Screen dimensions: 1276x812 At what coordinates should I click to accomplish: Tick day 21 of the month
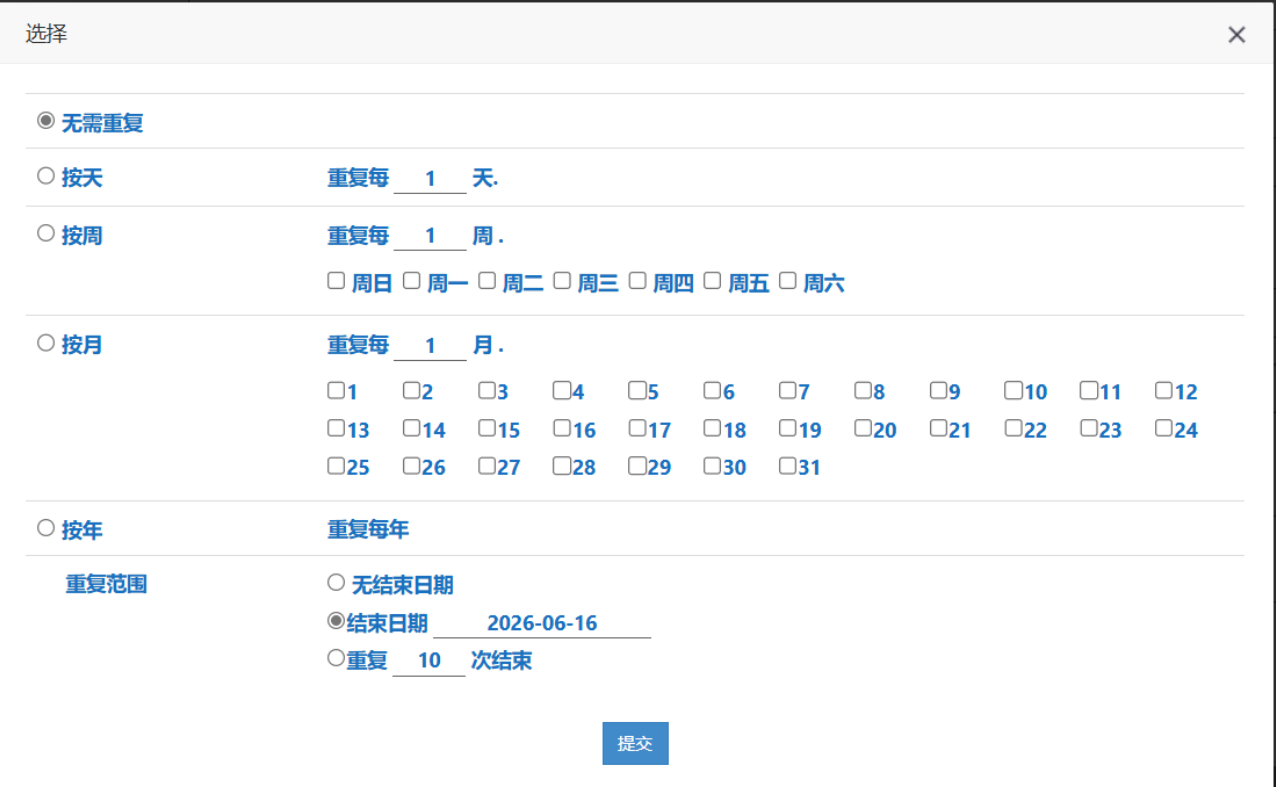pos(938,428)
